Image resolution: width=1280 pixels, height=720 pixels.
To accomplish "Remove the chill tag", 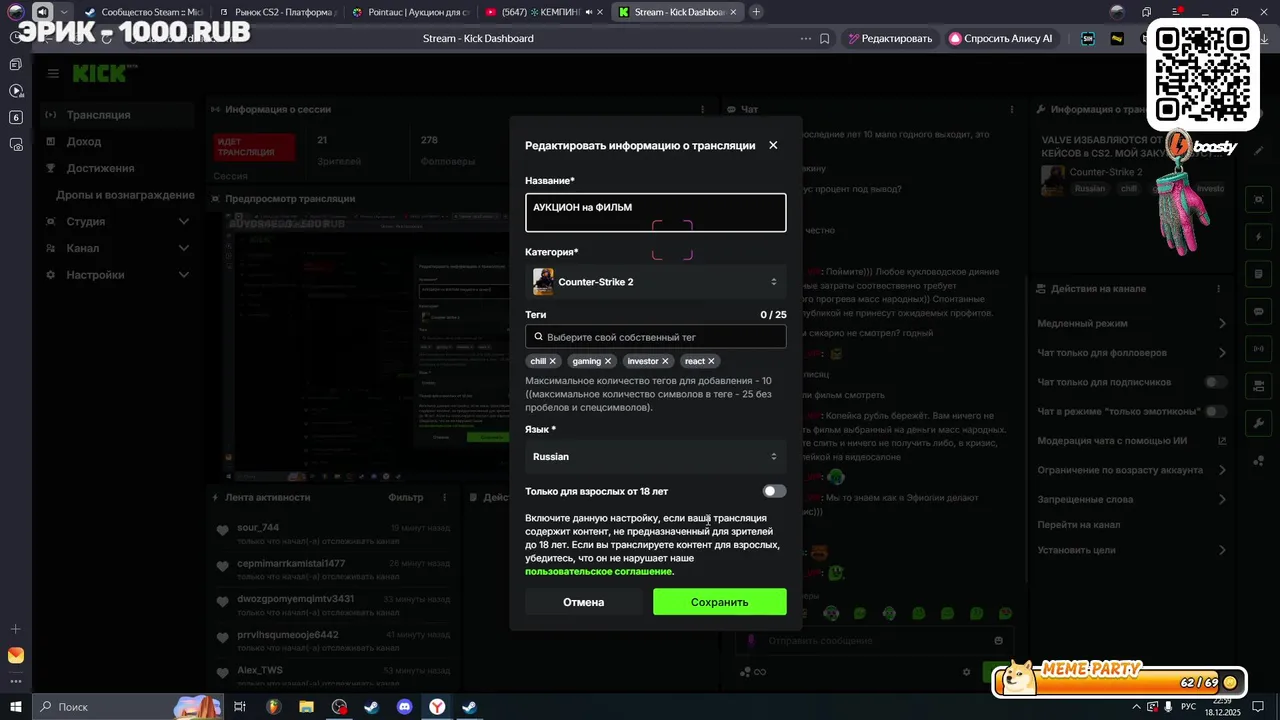I will point(552,361).
